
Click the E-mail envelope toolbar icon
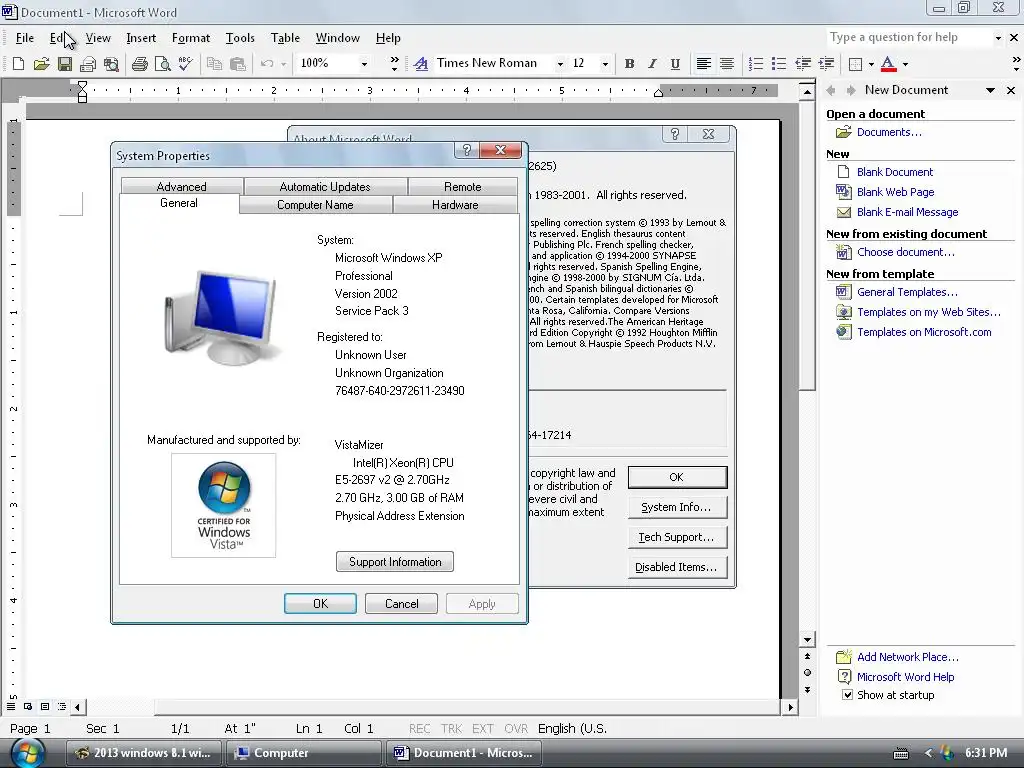point(88,63)
